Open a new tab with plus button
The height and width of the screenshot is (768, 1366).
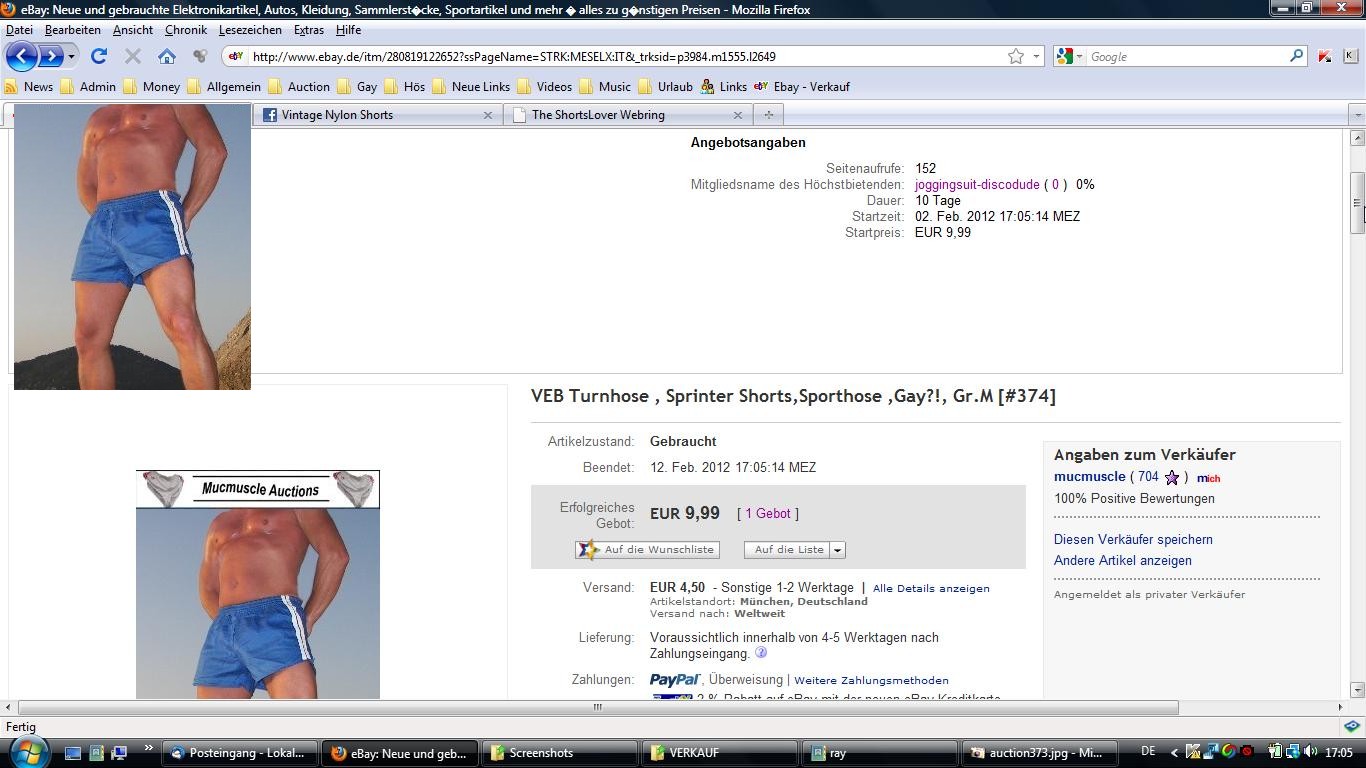pyautogui.click(x=768, y=115)
